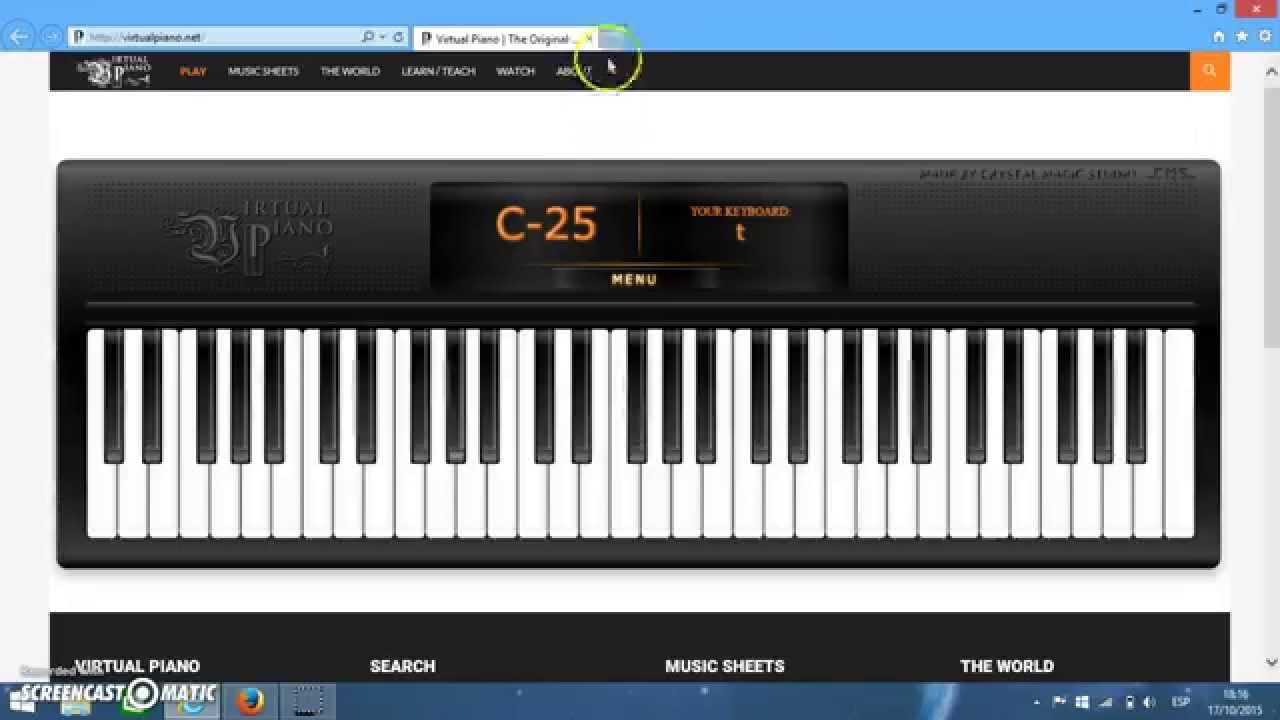The width and height of the screenshot is (1280, 720).
Task: Click the orange site search button
Action: (1210, 71)
